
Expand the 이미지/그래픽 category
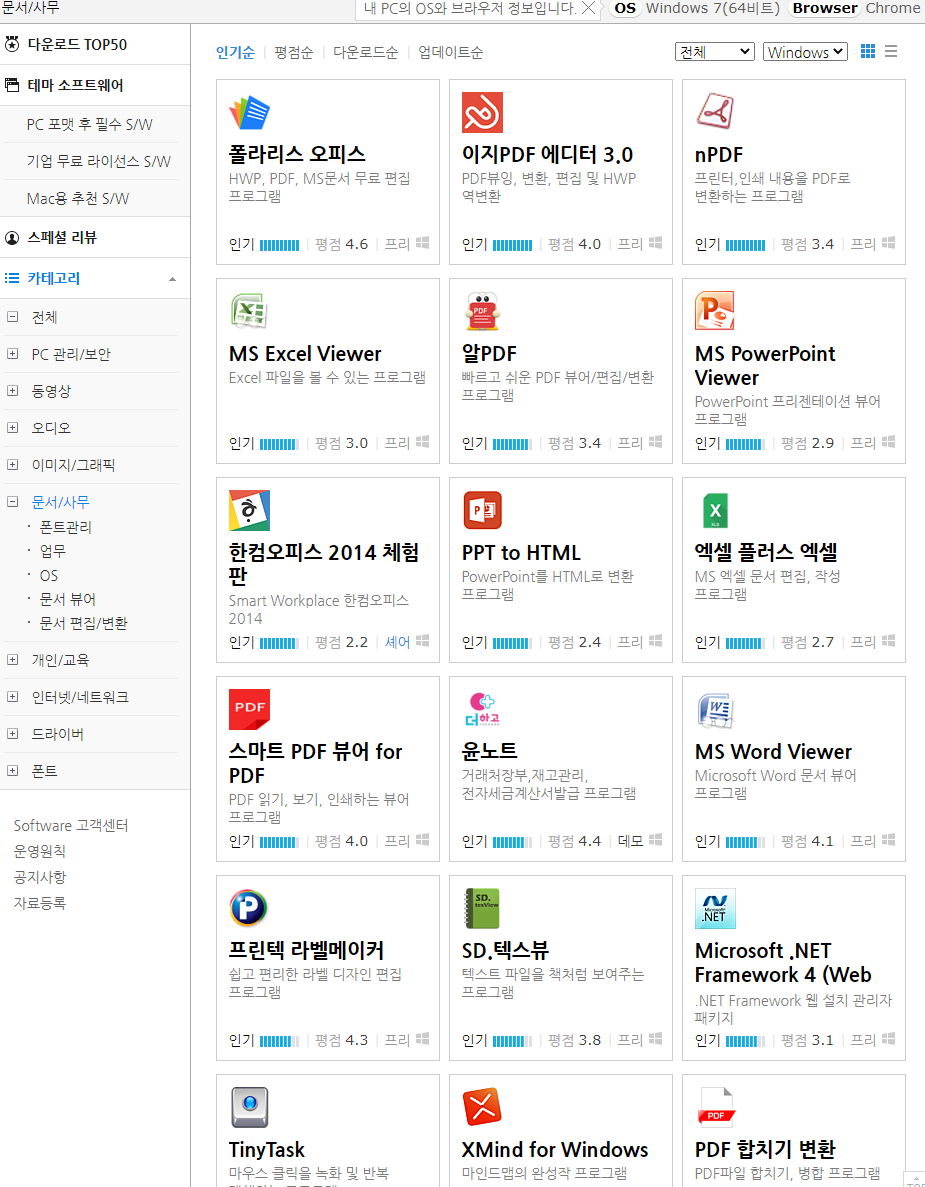(x=12, y=465)
